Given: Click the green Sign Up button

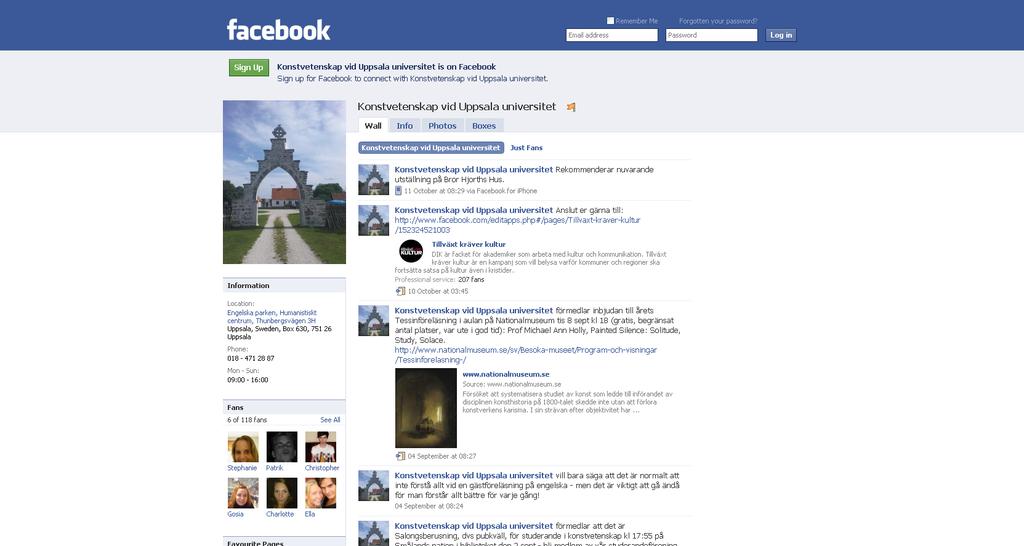Looking at the screenshot, I should tap(249, 67).
